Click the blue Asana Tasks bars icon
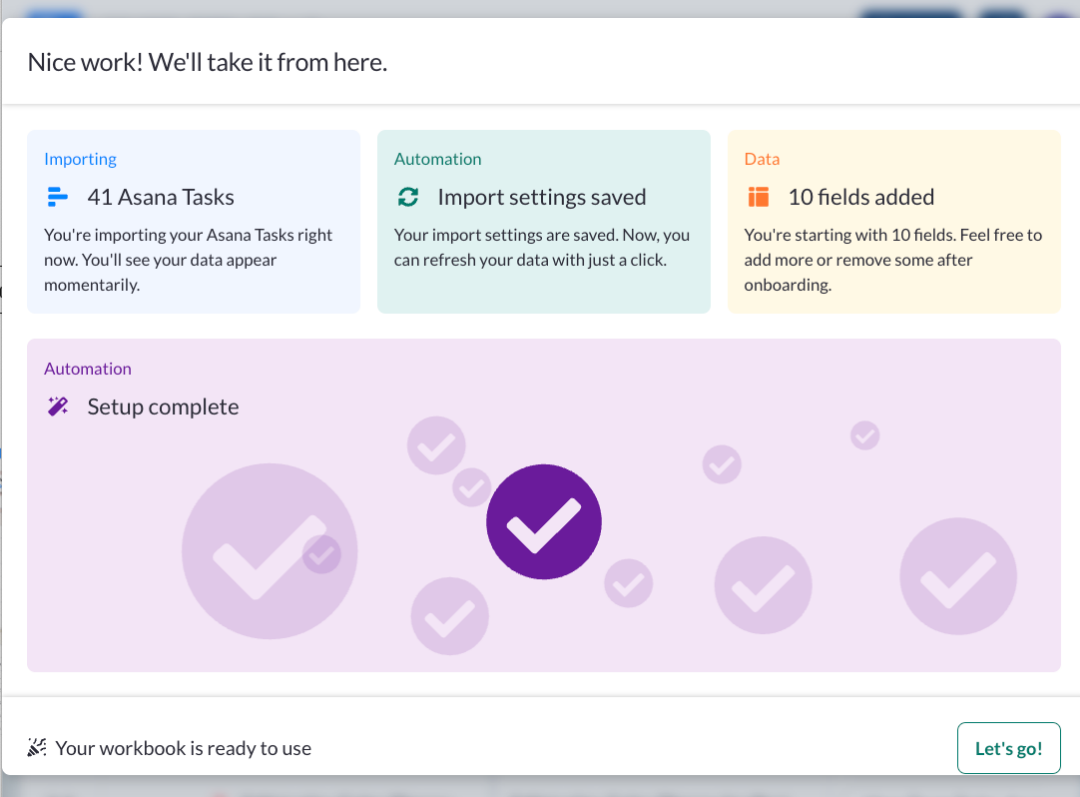1080x797 pixels. [x=57, y=197]
